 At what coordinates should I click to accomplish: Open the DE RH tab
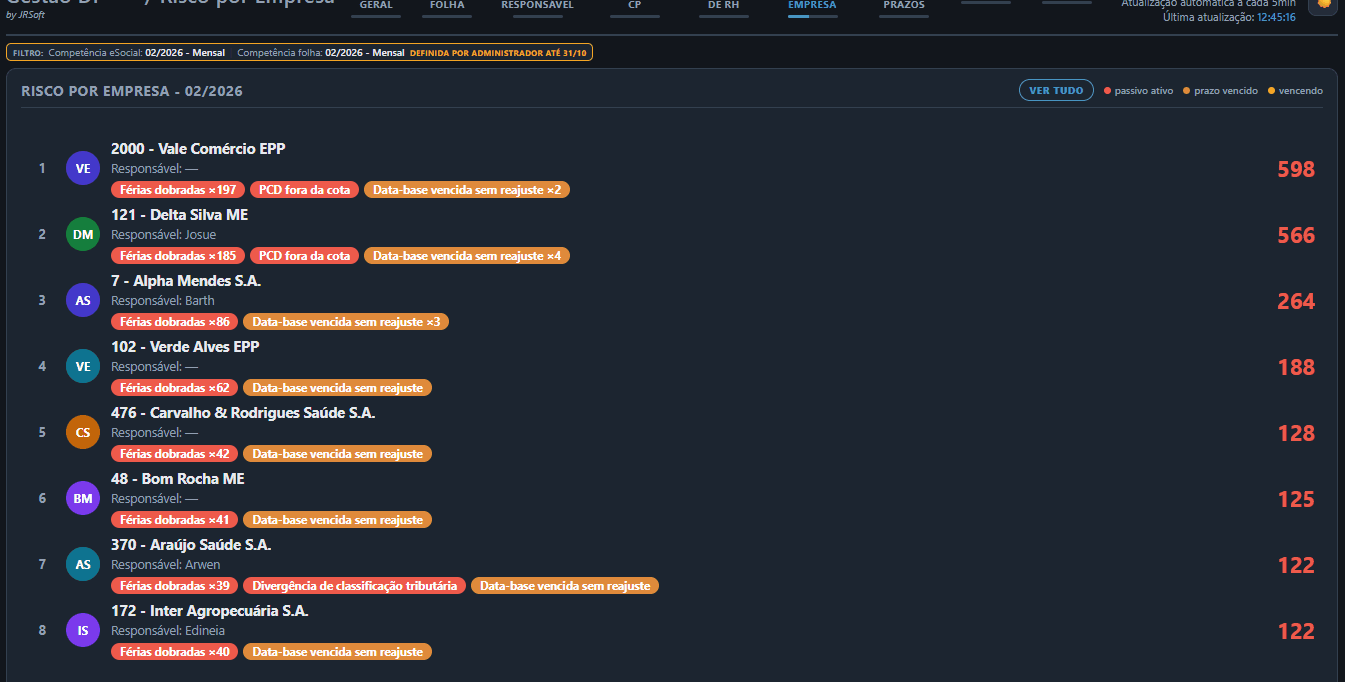click(723, 6)
